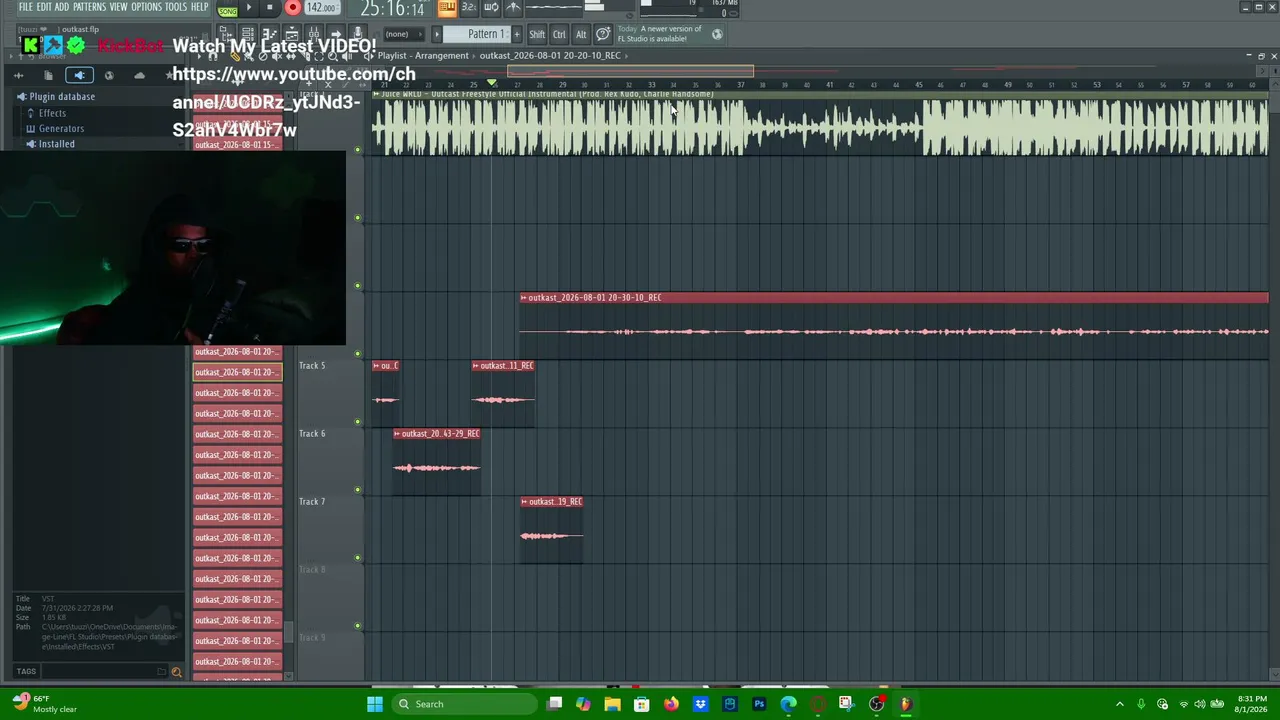The width and height of the screenshot is (1280, 720).
Task: Open the TOOLS menu
Action: pos(176,7)
